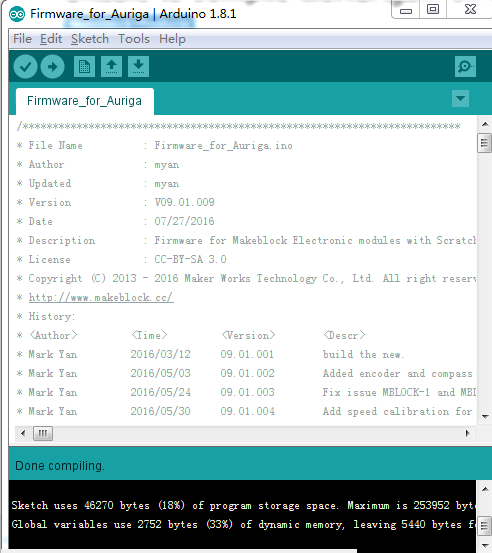The height and width of the screenshot is (553, 492).
Task: Select the Firmware_for_Auriga tab
Action: (85, 101)
